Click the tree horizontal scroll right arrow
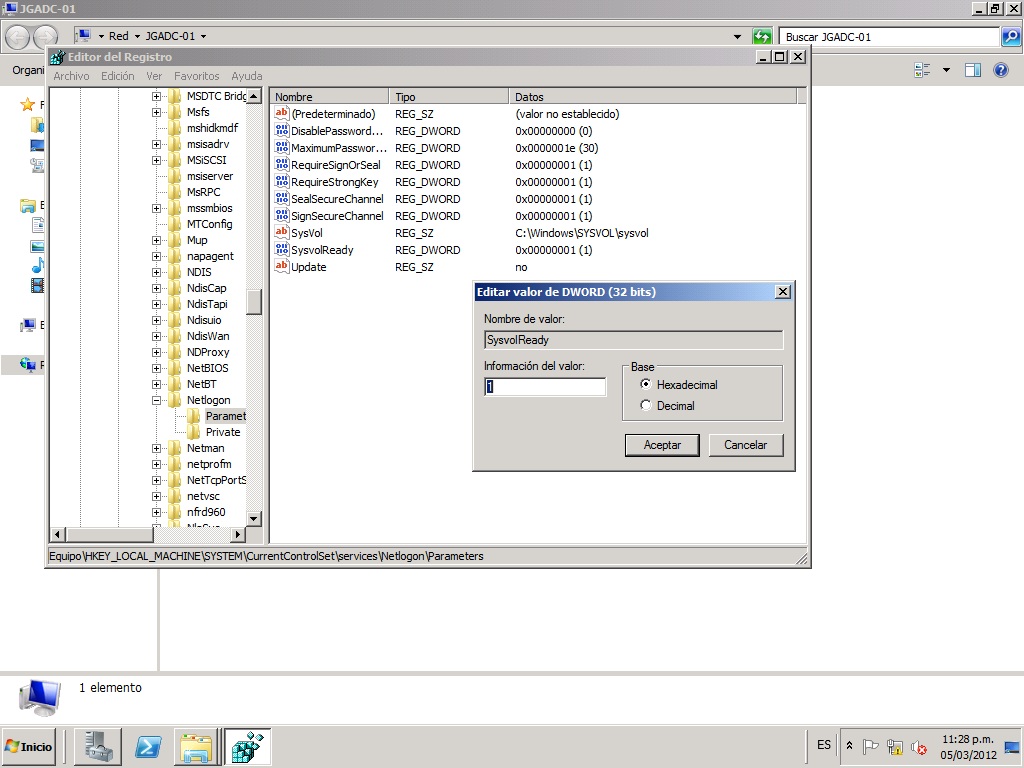 [238, 534]
